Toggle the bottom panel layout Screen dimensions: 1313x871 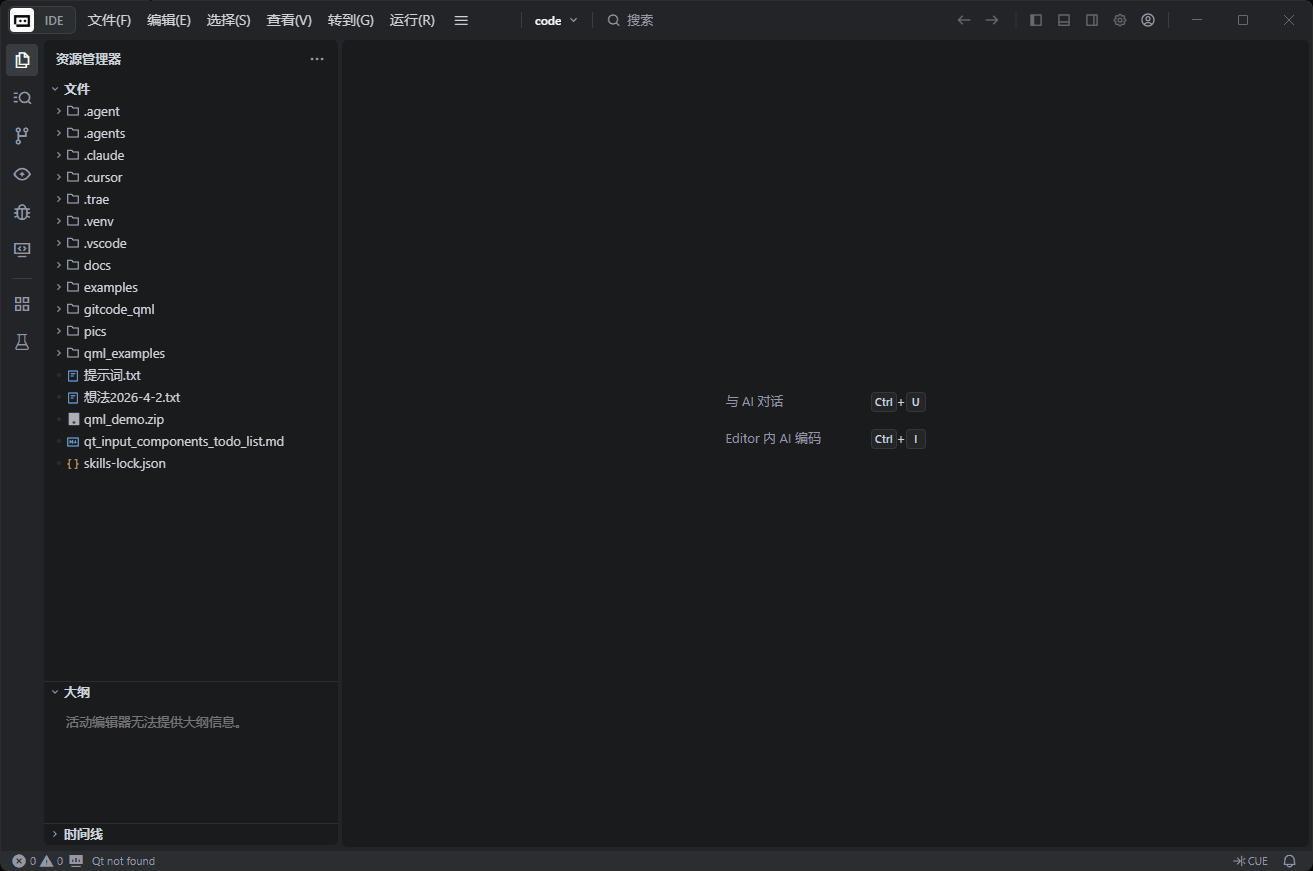click(1064, 20)
